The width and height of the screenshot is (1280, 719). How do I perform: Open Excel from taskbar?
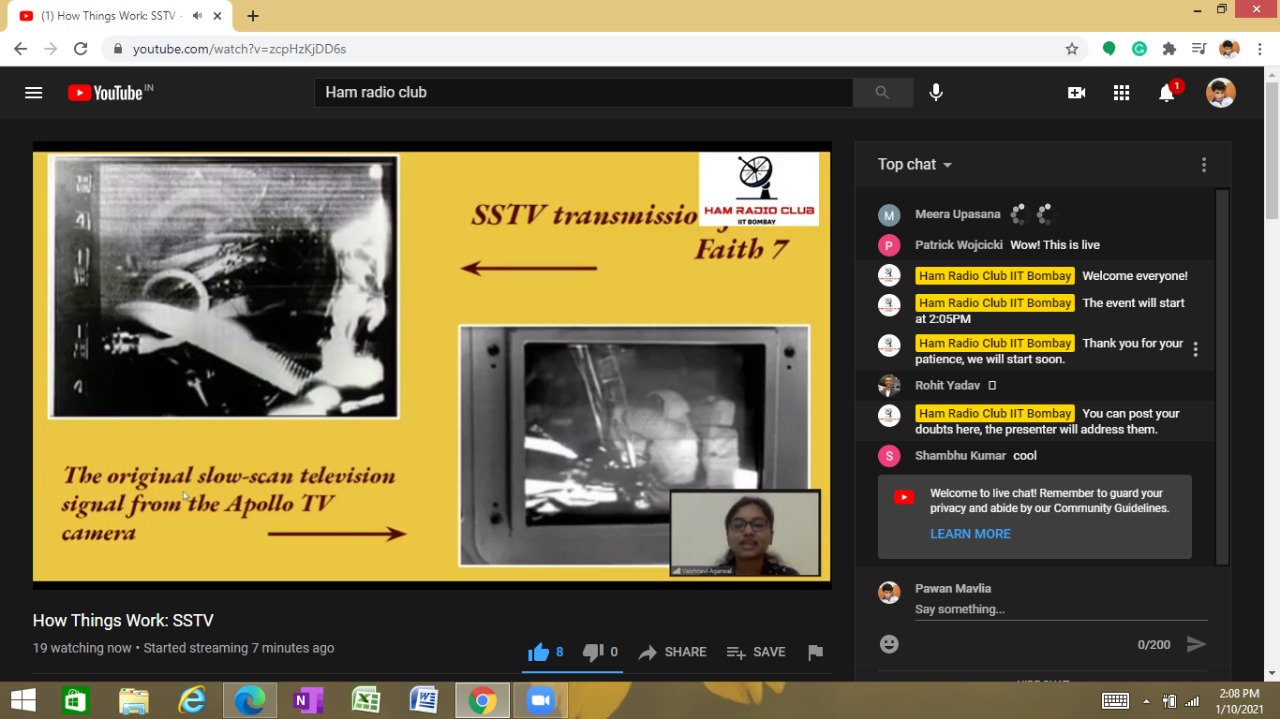coord(366,700)
